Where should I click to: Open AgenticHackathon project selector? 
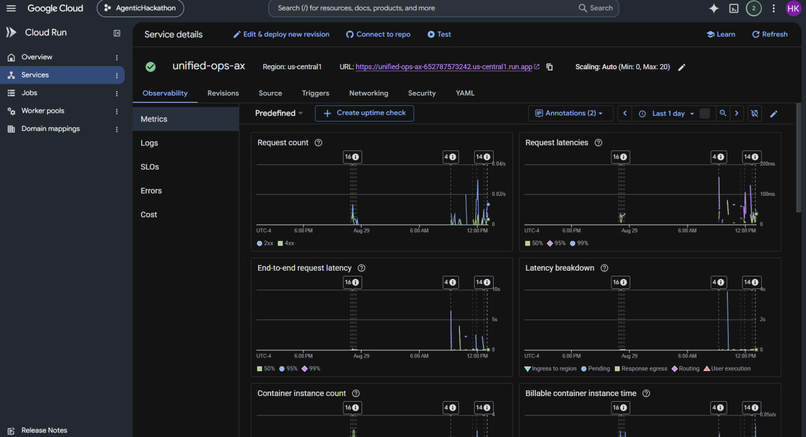[x=140, y=8]
